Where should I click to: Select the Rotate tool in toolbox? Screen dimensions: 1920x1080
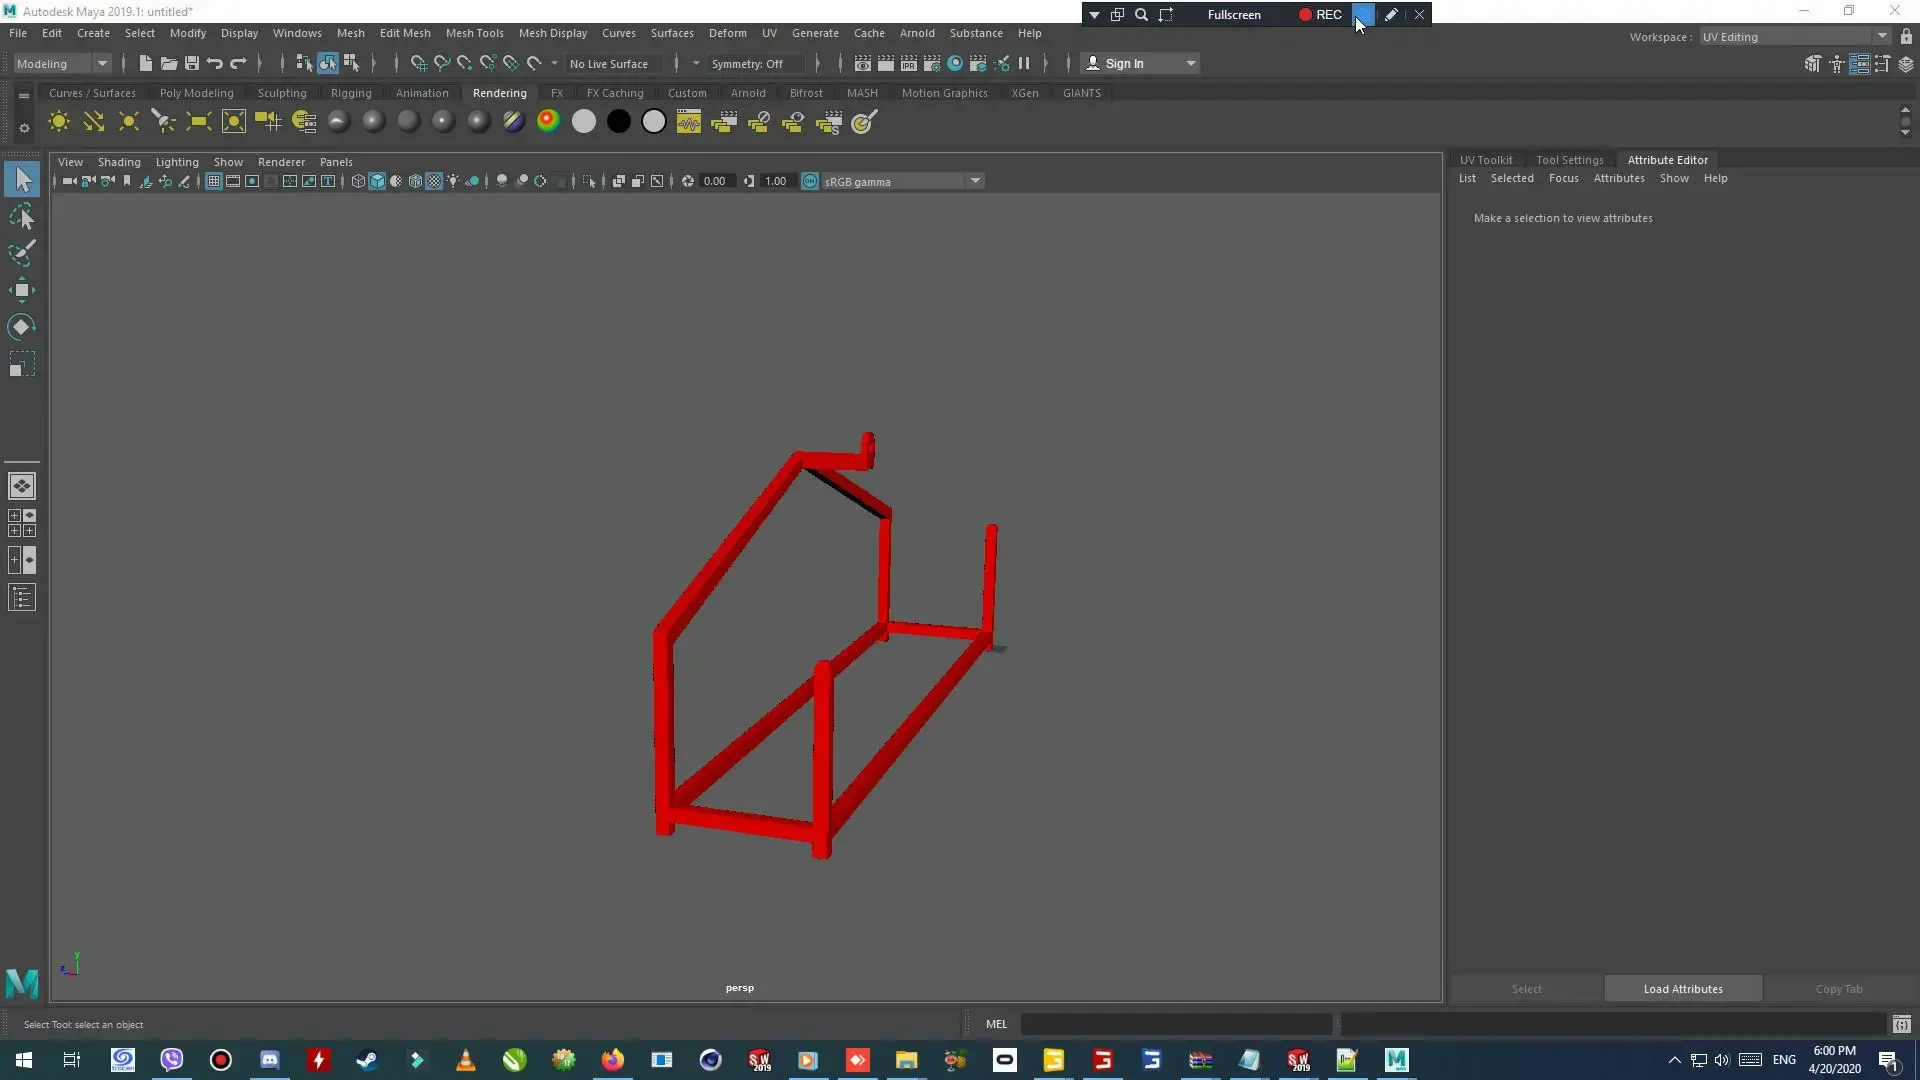pyautogui.click(x=22, y=327)
